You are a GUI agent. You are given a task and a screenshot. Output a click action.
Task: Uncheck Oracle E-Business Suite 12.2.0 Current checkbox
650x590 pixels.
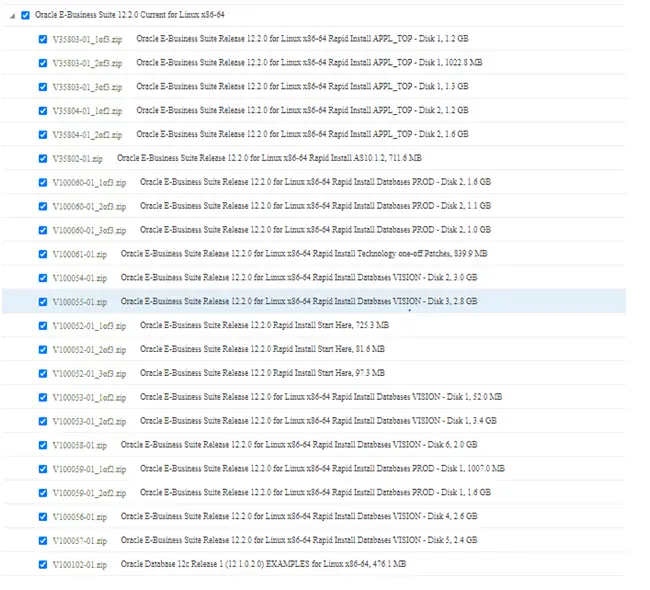click(25, 15)
